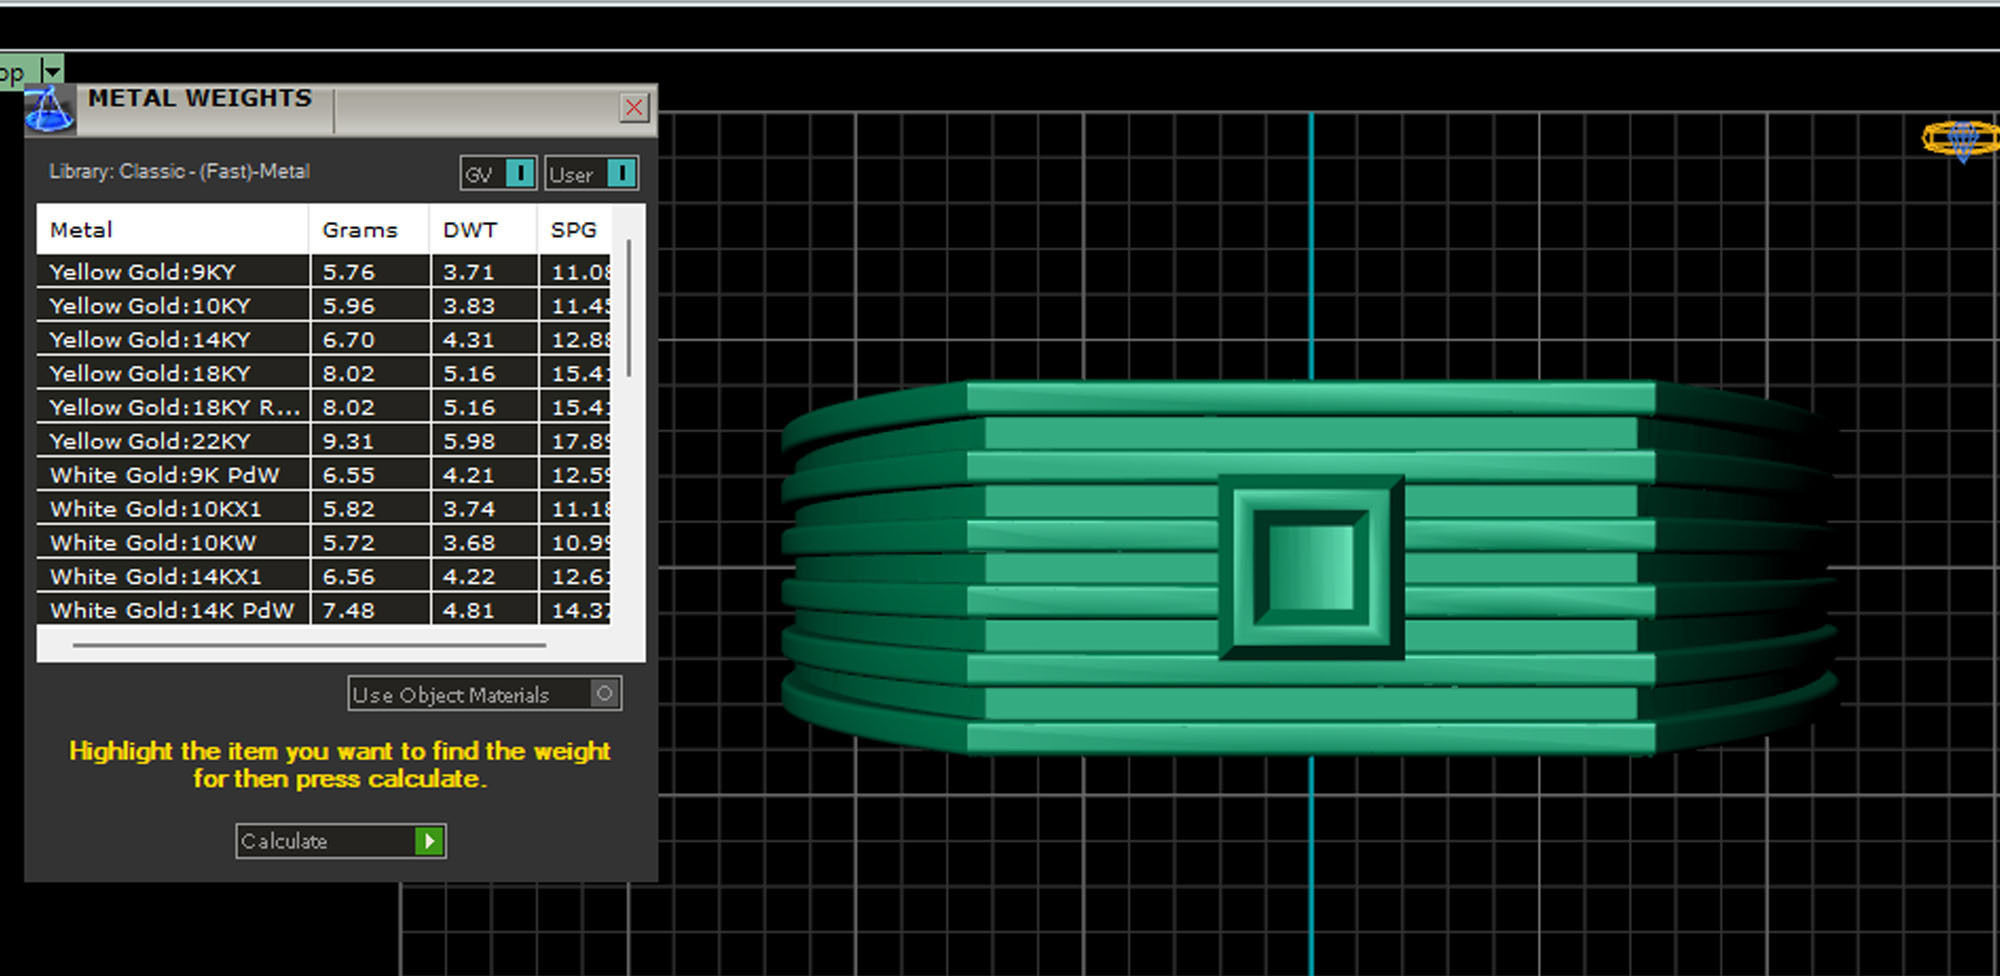Click the 5.82 grams value
2000x976 pixels.
(x=349, y=509)
